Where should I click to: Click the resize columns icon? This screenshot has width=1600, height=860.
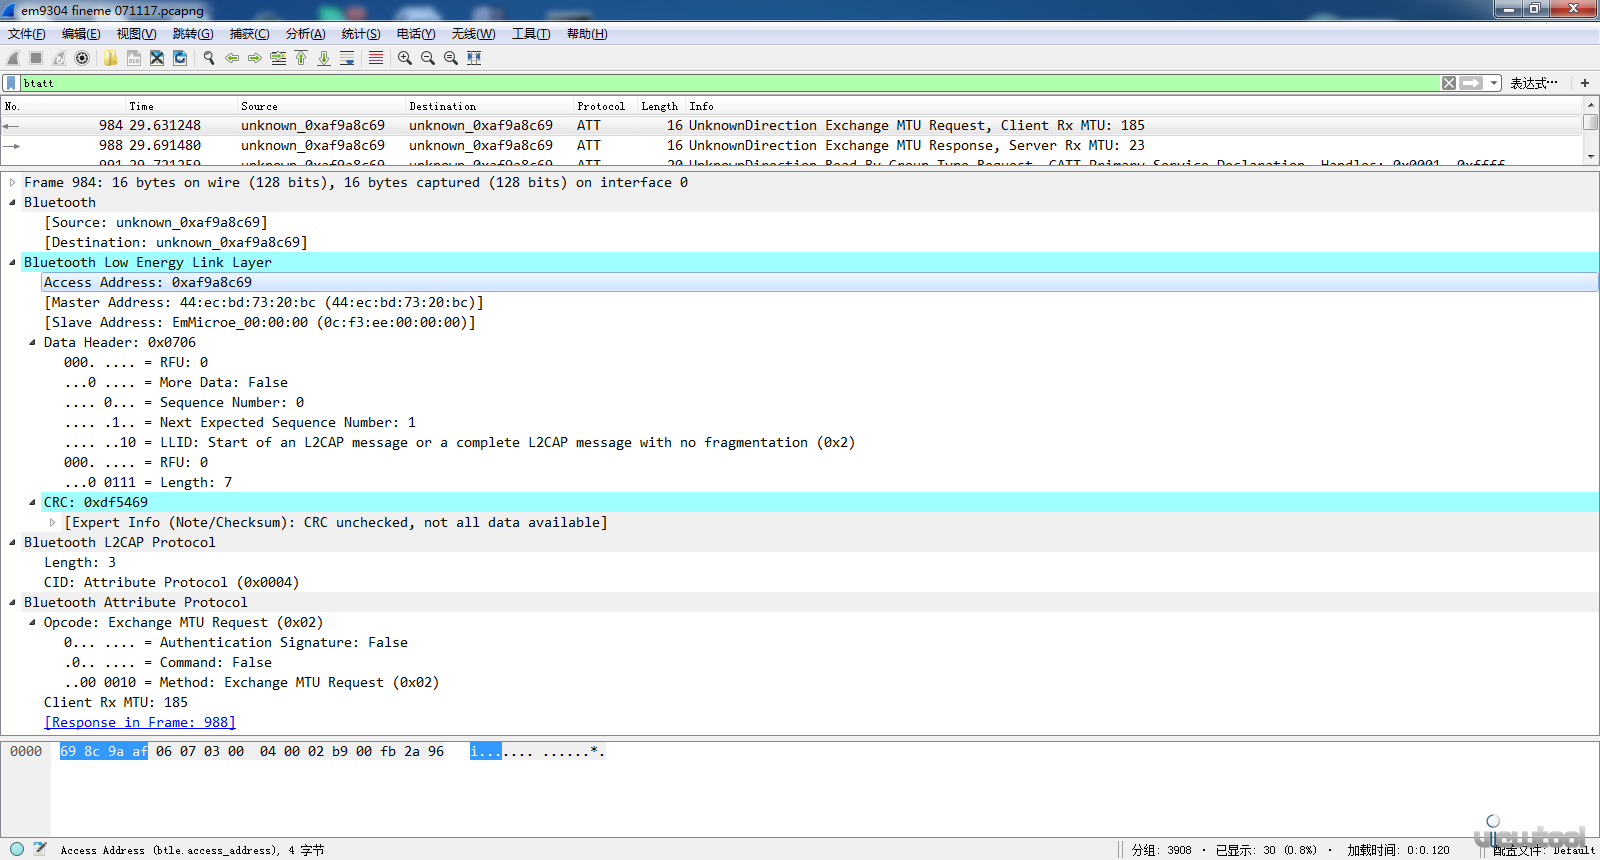tap(474, 58)
